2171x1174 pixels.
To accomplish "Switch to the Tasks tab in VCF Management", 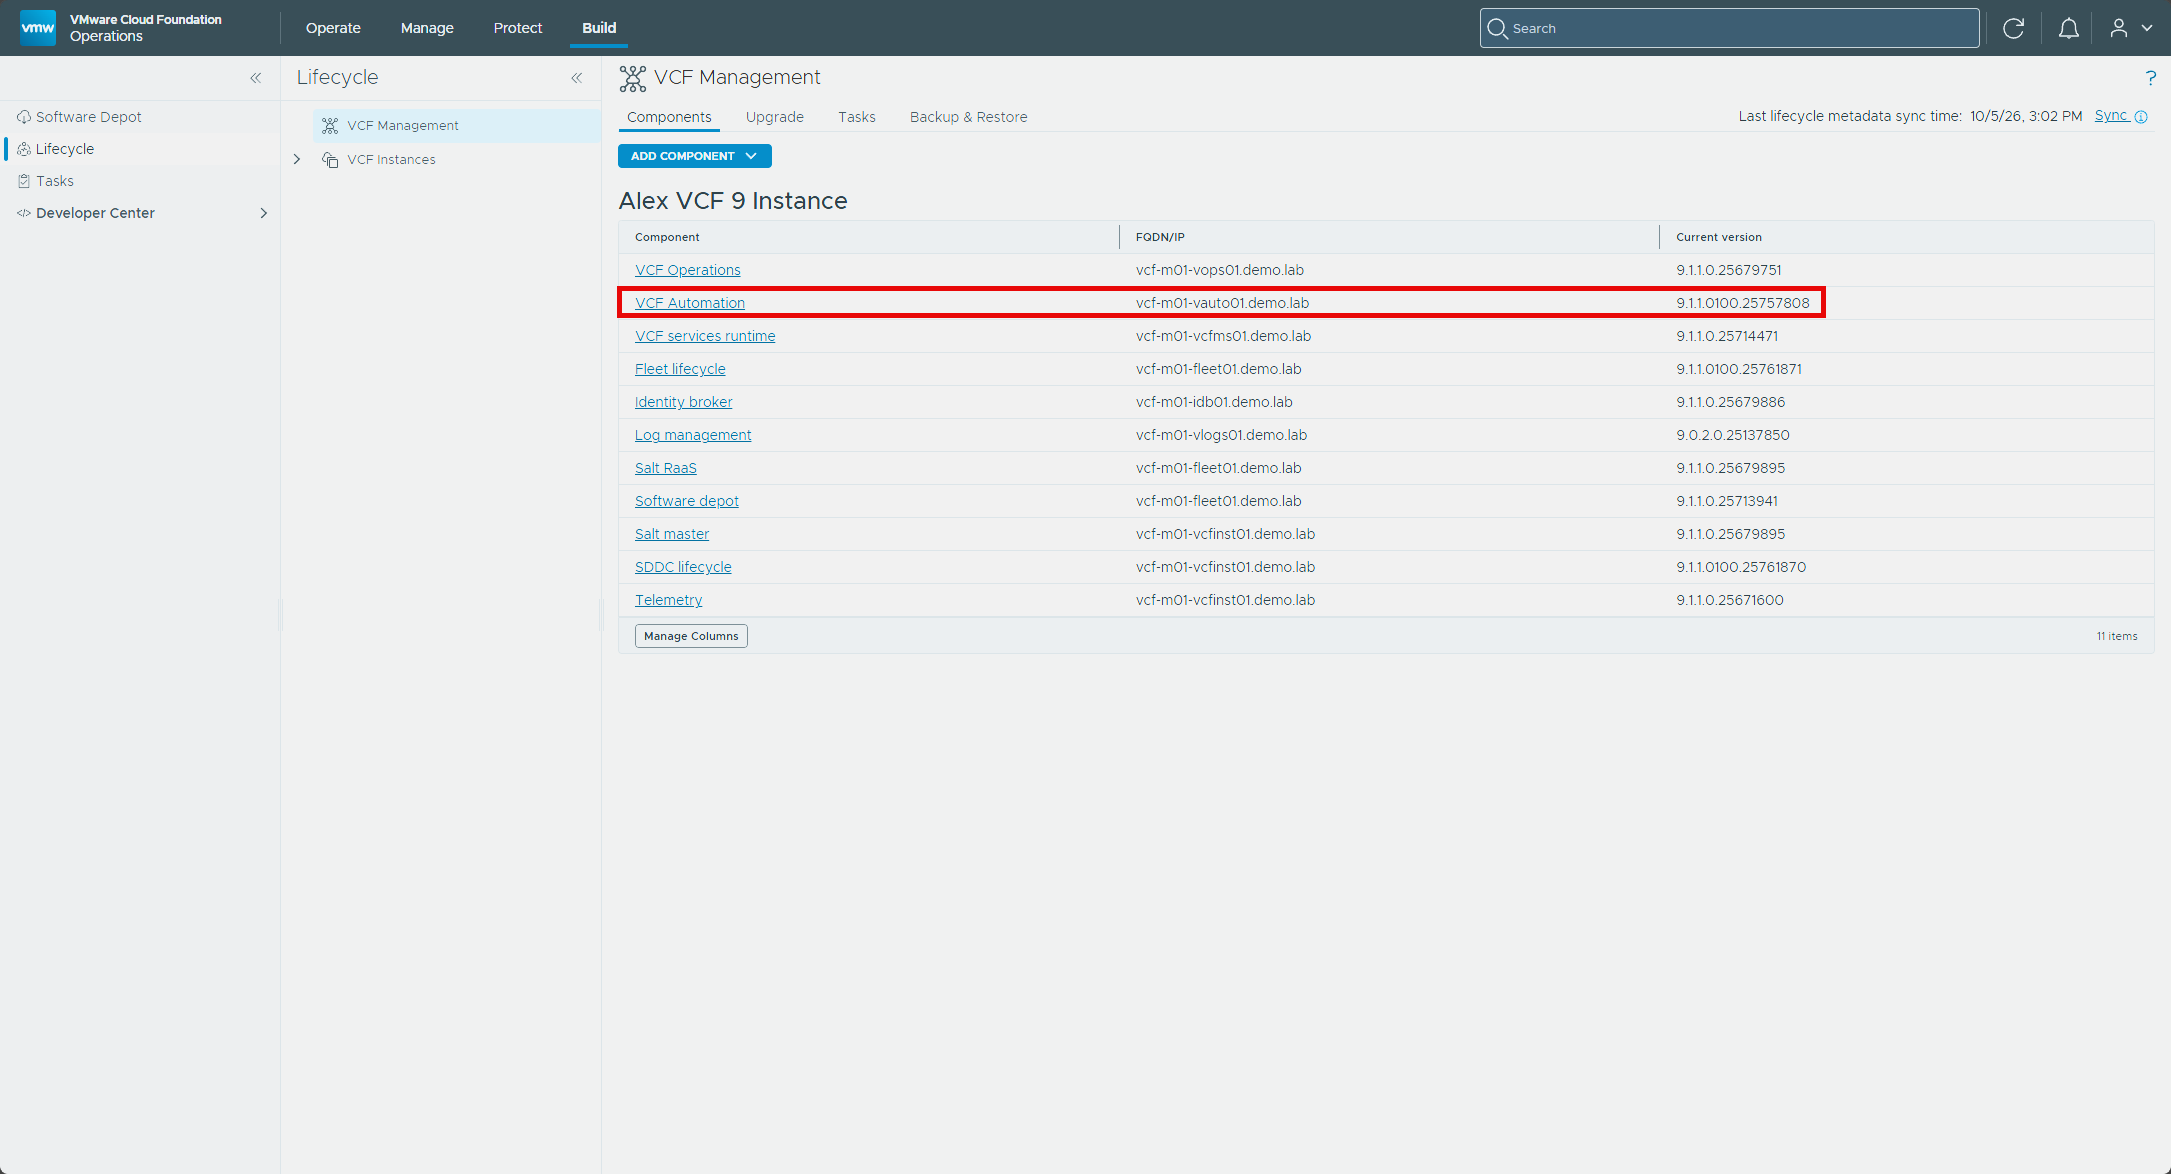I will (857, 117).
